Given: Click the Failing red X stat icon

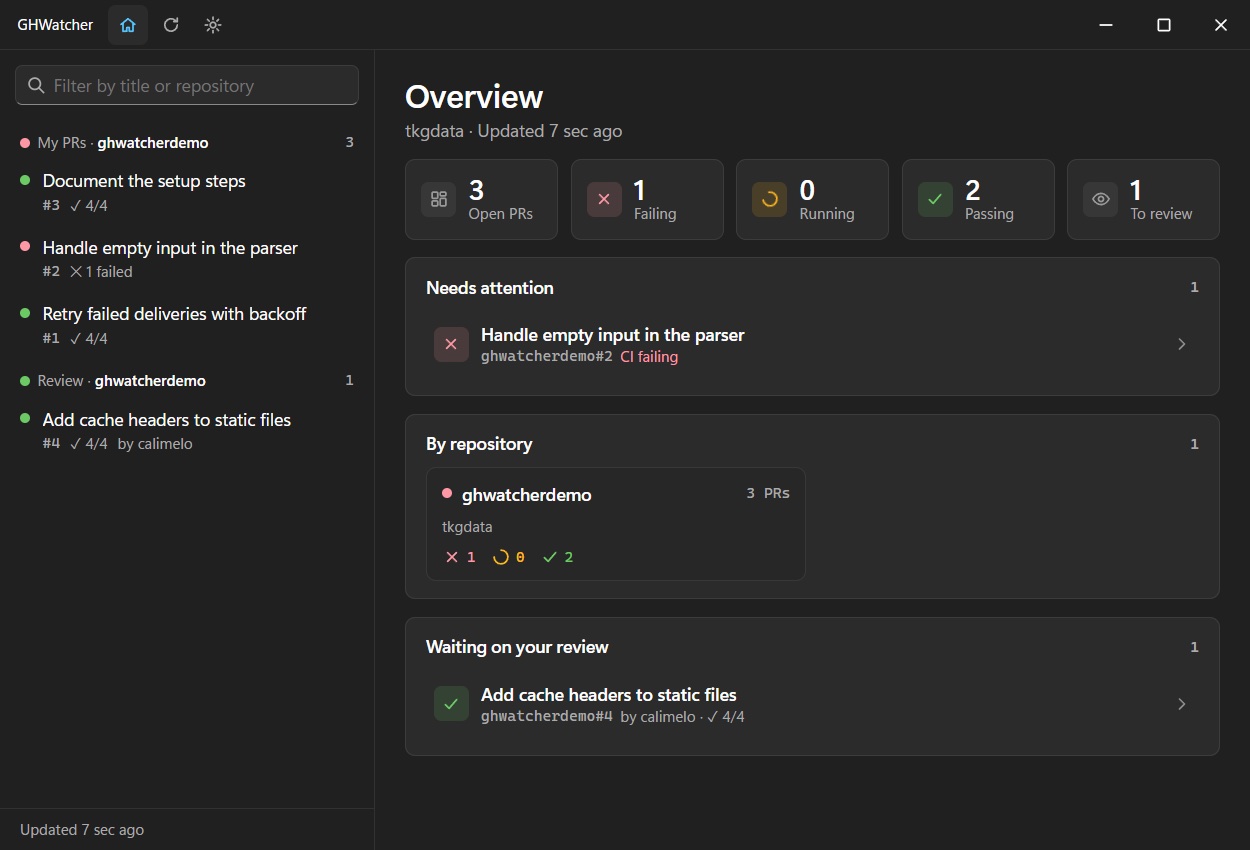Looking at the screenshot, I should [x=604, y=199].
